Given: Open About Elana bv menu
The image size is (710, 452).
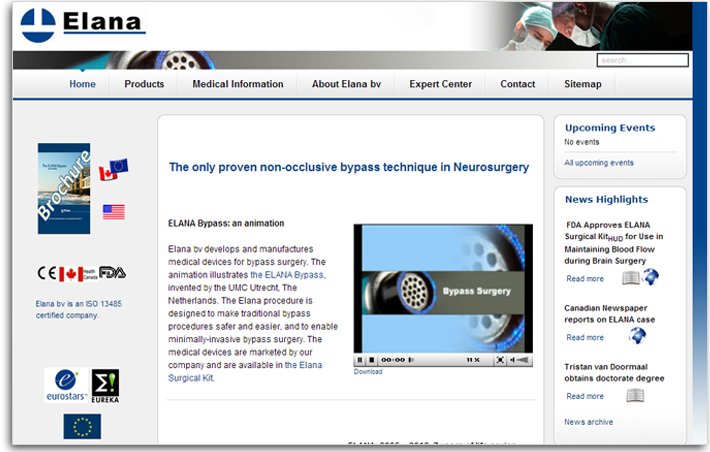Looking at the screenshot, I should (346, 84).
